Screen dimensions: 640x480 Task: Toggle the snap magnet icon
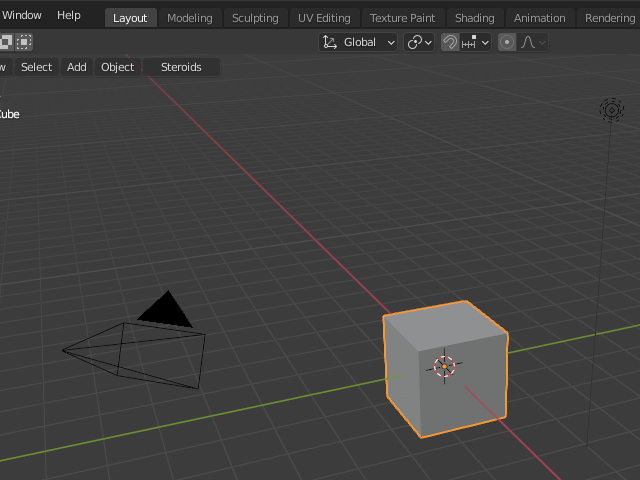(x=450, y=42)
